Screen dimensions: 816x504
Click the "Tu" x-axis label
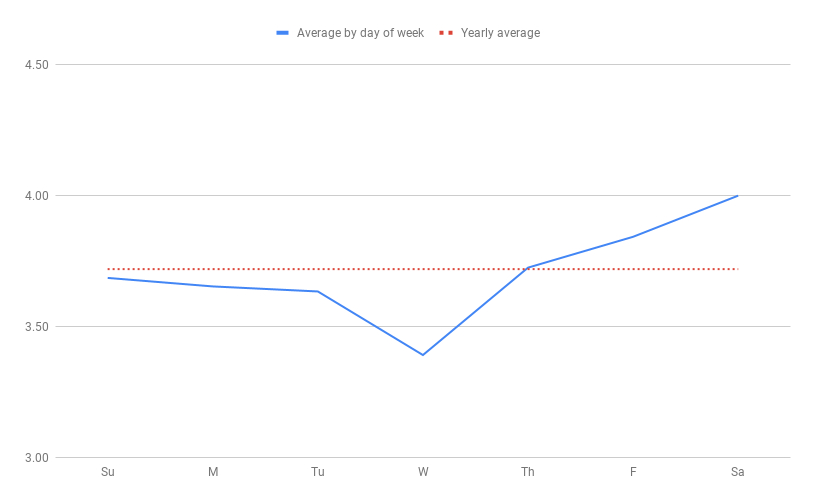318,472
